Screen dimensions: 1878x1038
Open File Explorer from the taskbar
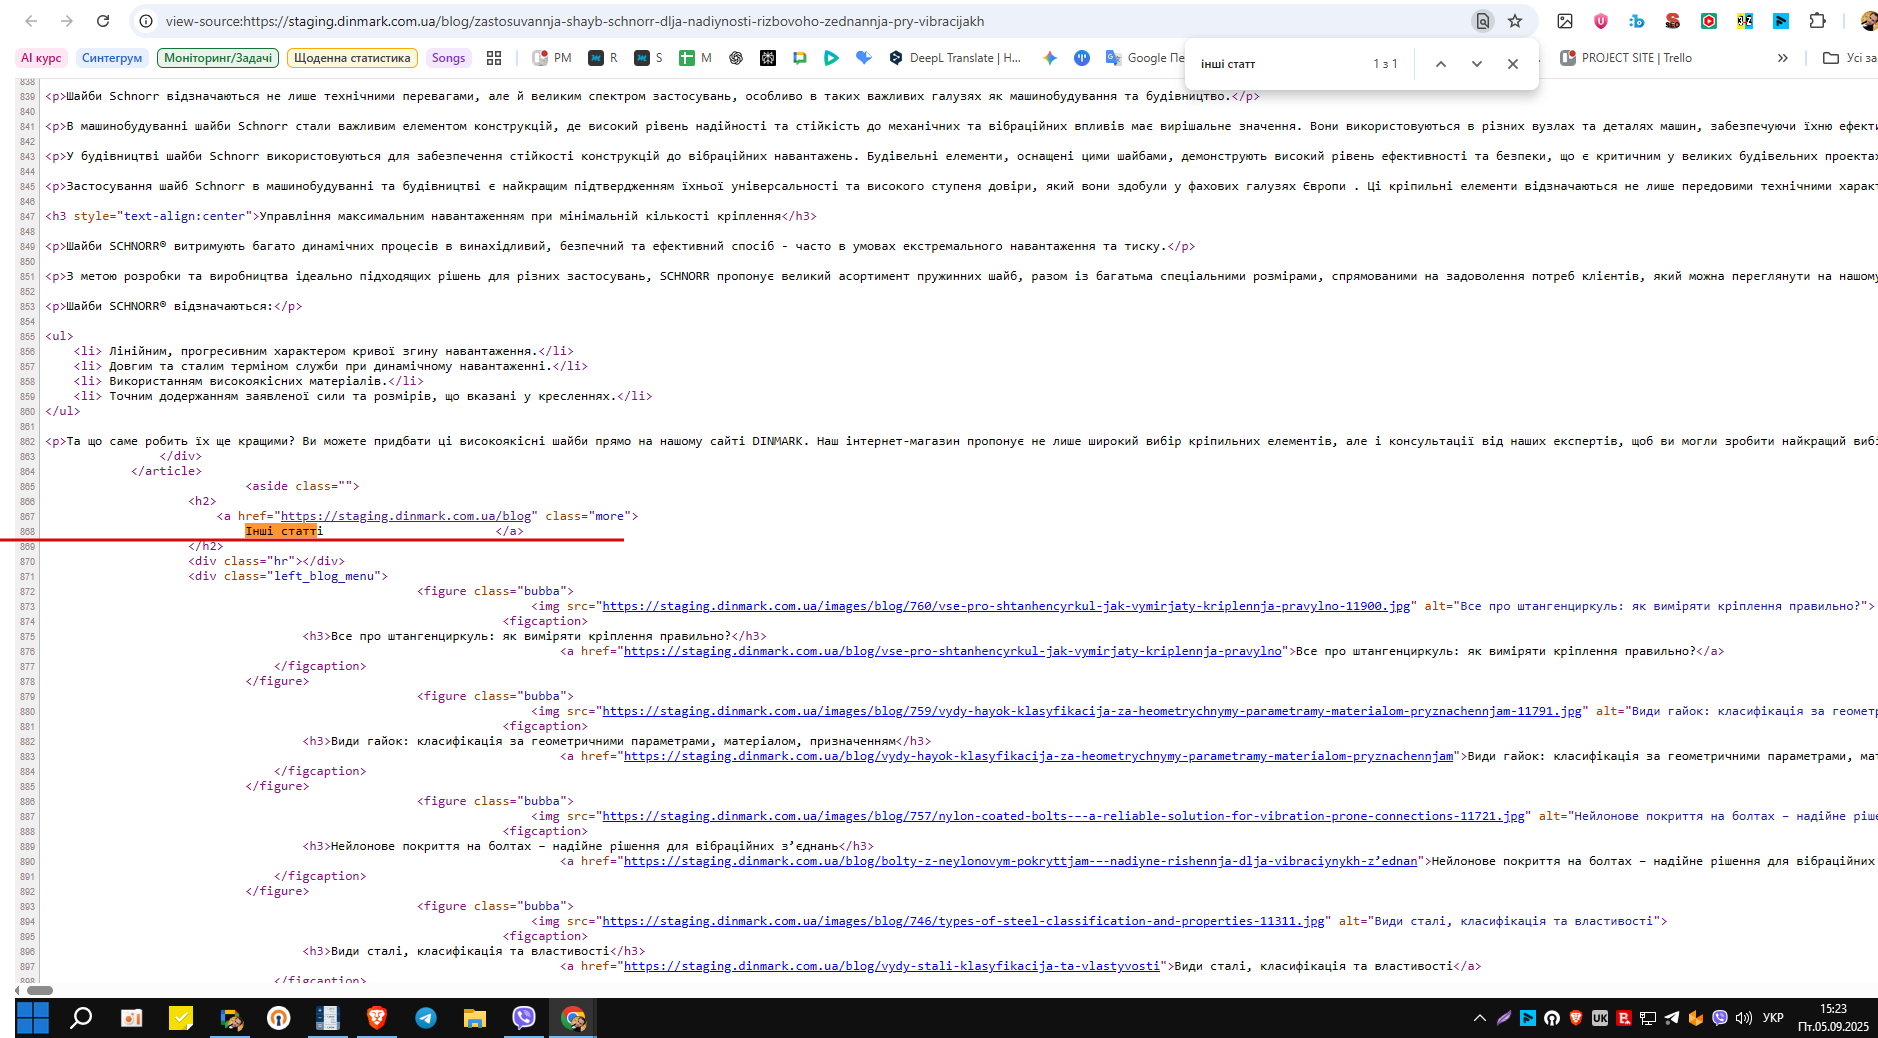(474, 1018)
